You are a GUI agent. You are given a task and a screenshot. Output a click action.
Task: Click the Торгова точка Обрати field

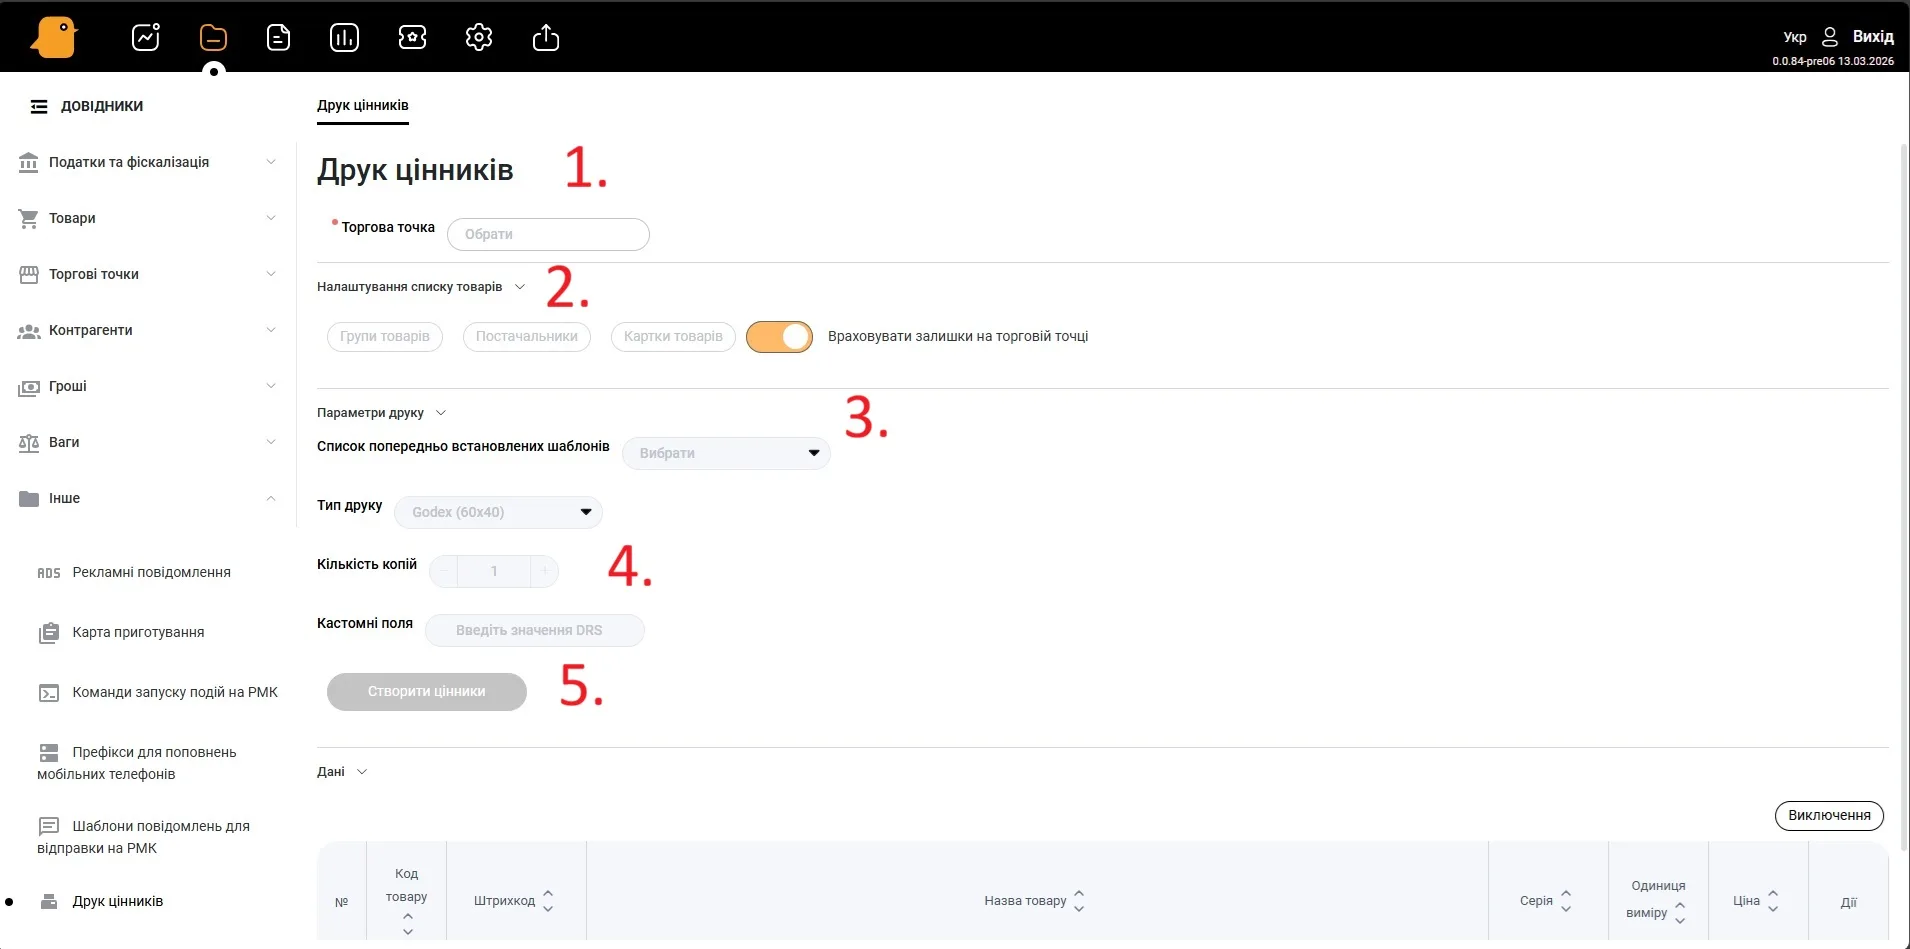point(548,234)
